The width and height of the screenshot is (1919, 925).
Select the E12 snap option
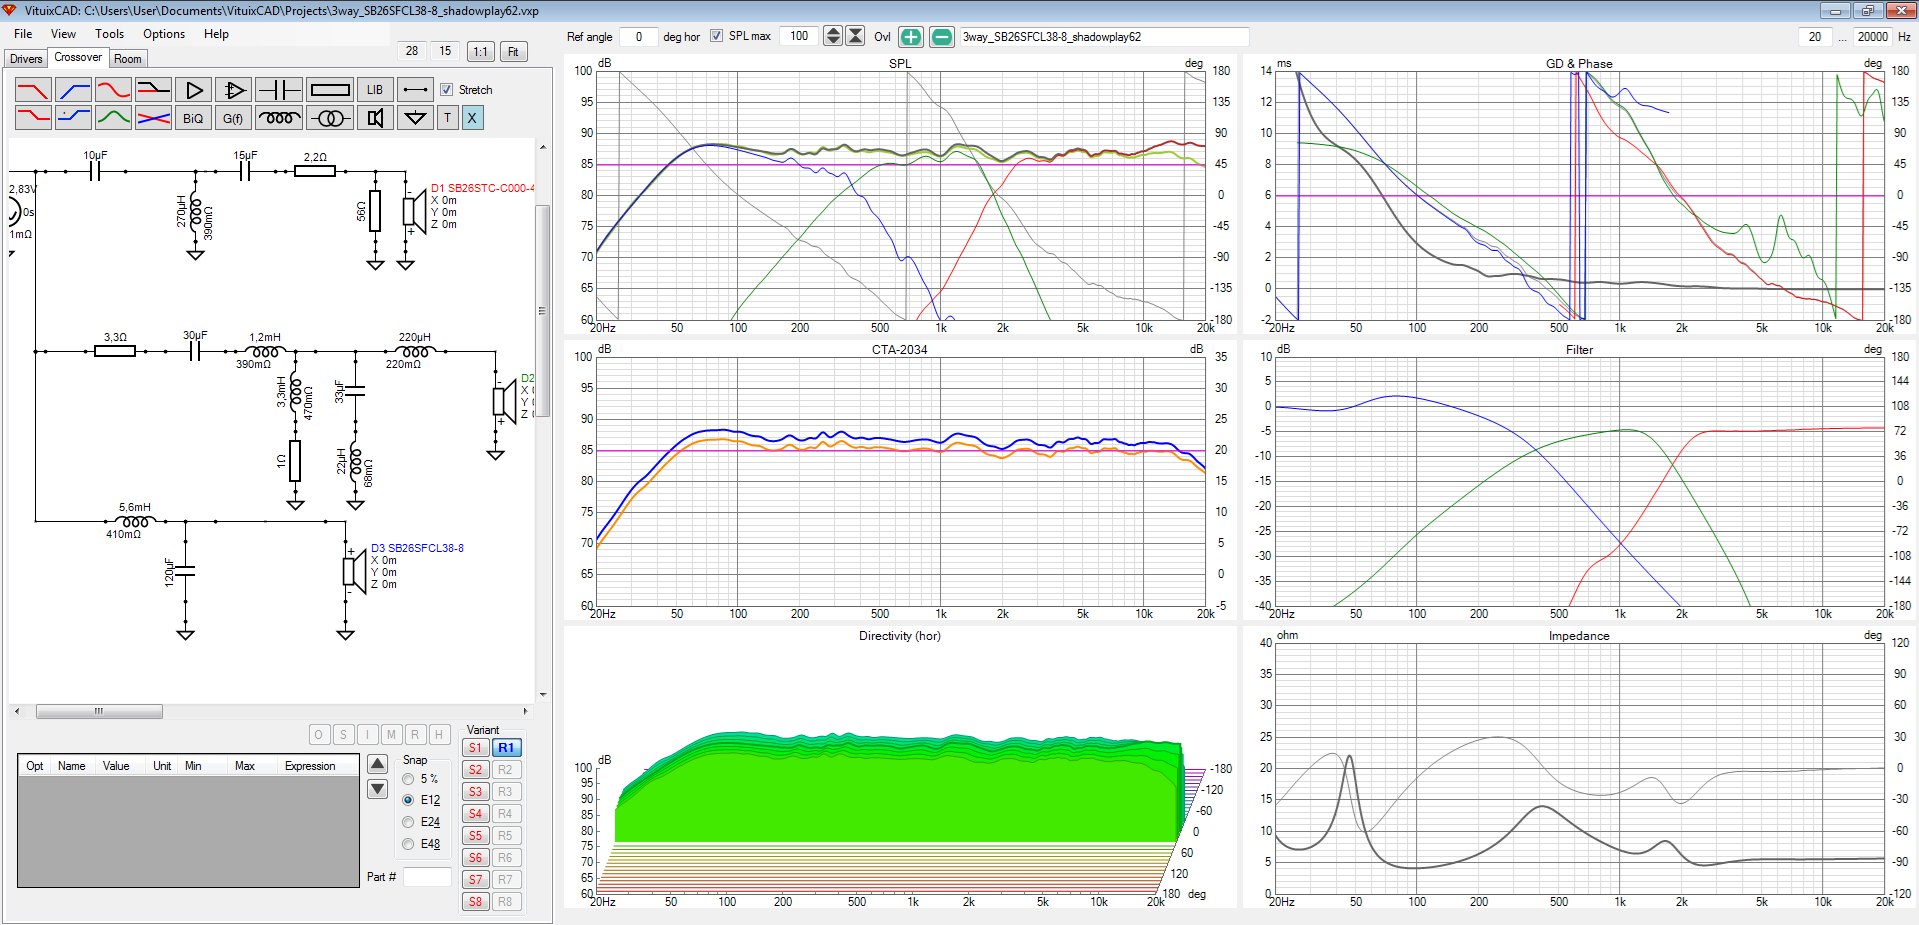[x=408, y=800]
